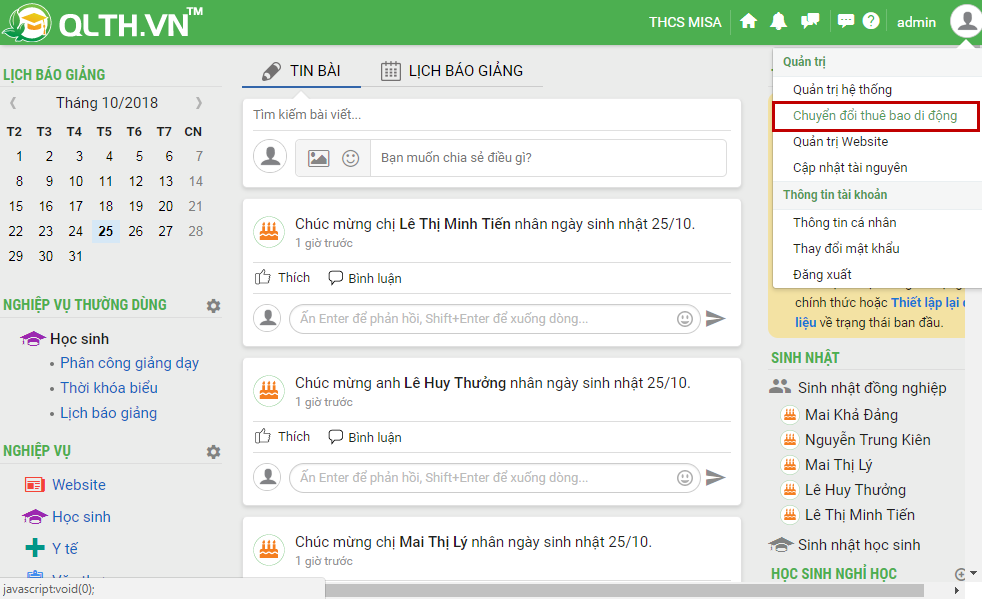Select day 31 in the calendar
Image resolution: width=982 pixels, height=599 pixels.
point(76,256)
